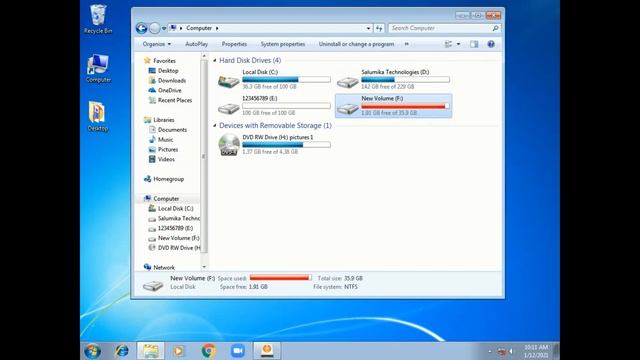Select the Desktop folder desktop icon

coord(98,116)
